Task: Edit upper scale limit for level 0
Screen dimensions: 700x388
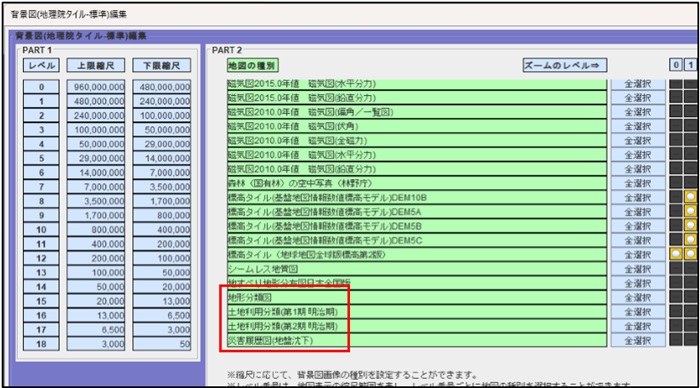Action: point(96,87)
